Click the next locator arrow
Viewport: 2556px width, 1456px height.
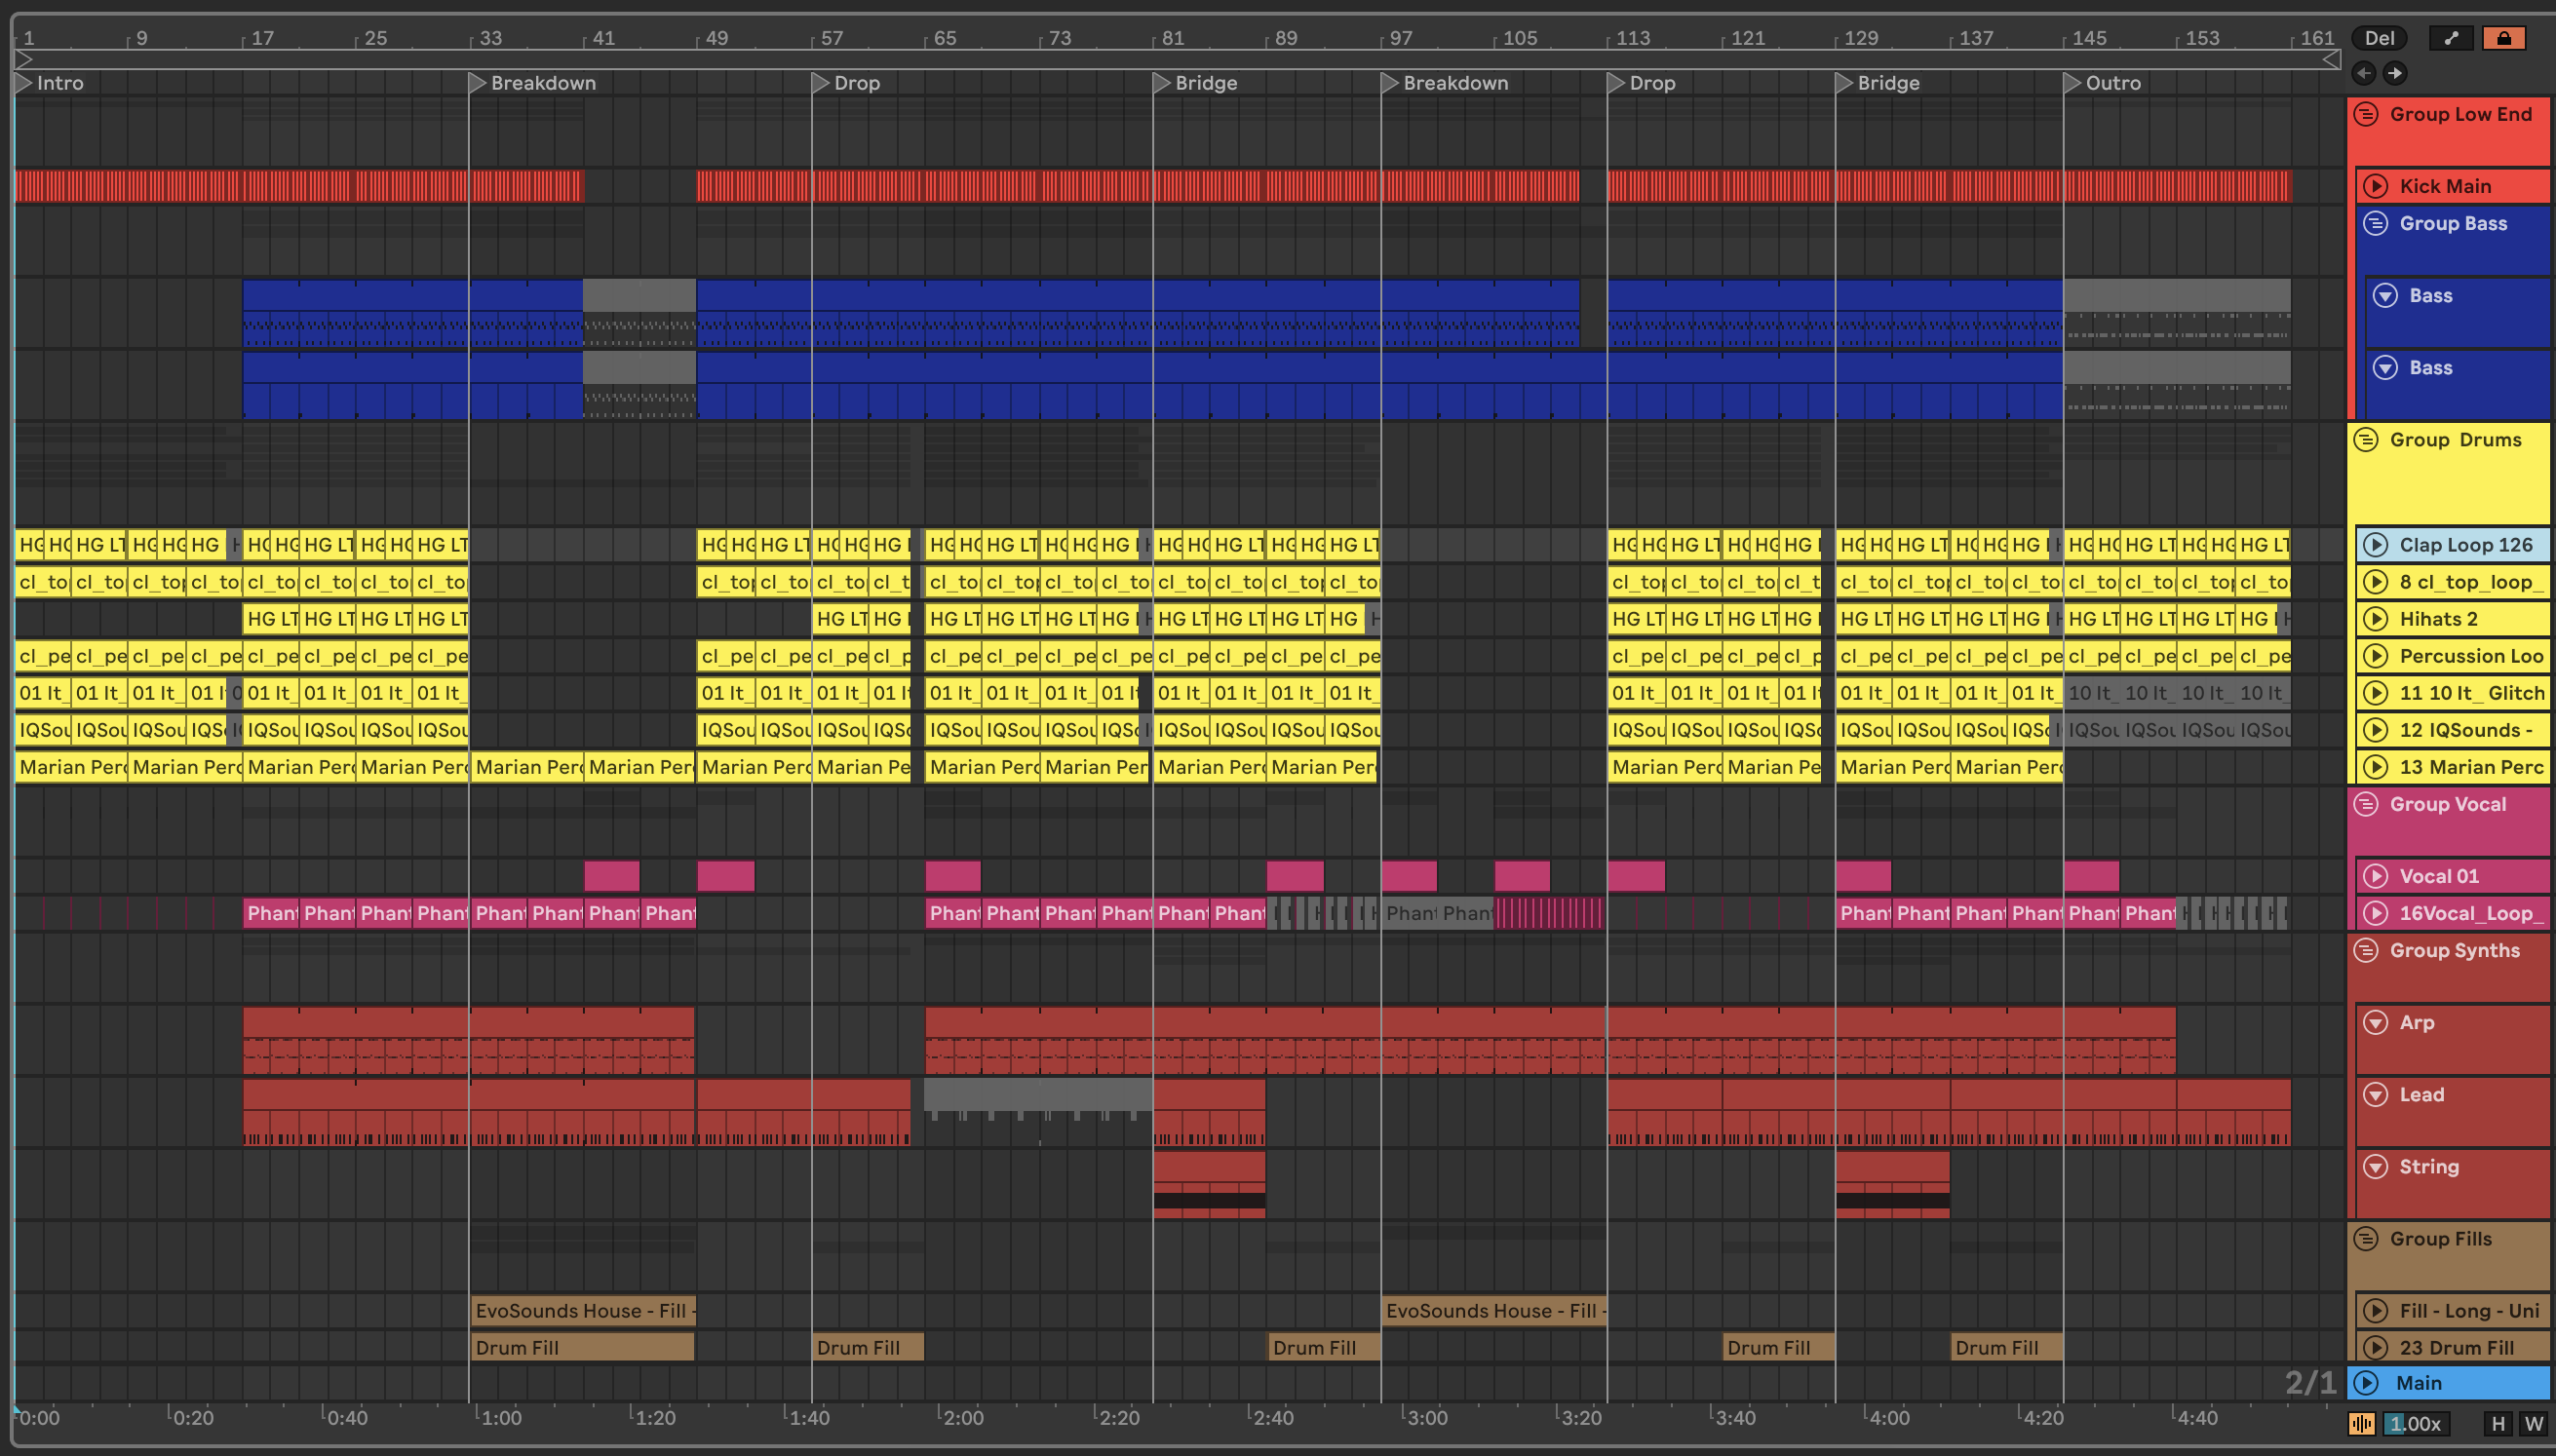click(2395, 73)
